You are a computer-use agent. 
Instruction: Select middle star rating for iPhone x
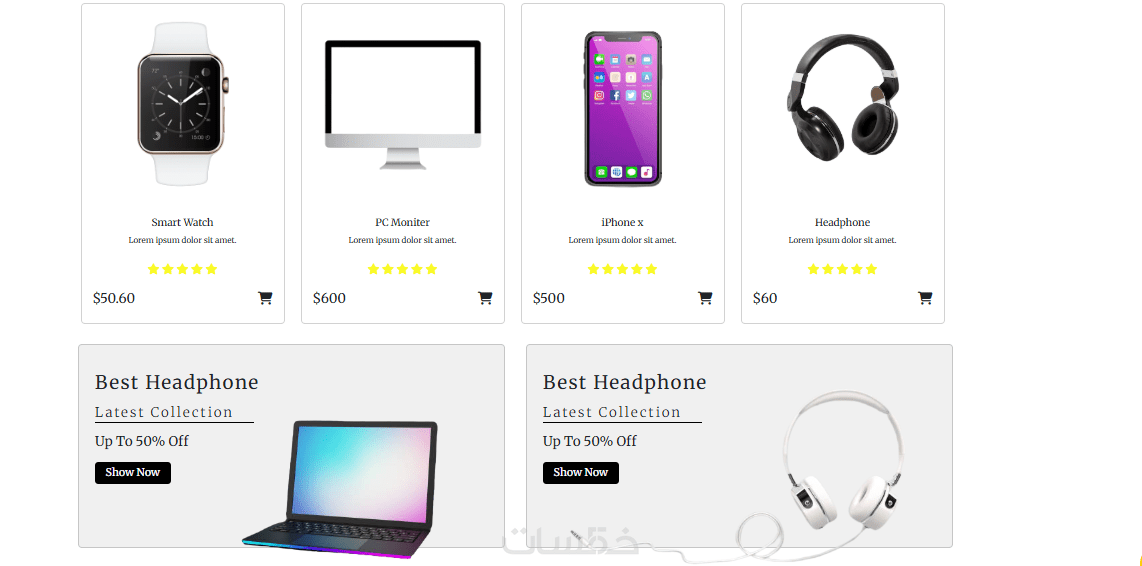(623, 270)
